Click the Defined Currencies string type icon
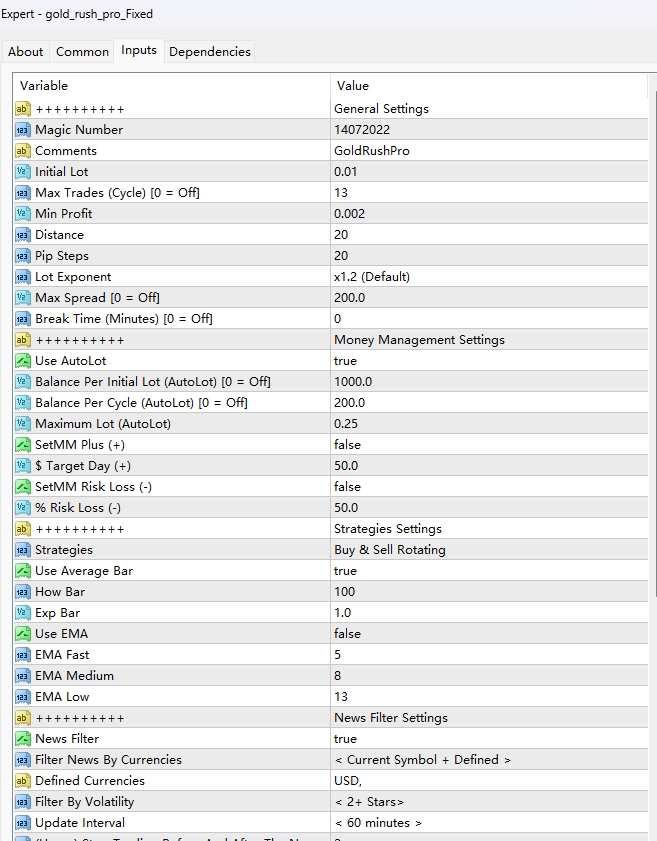The width and height of the screenshot is (657, 841). pyautogui.click(x=23, y=781)
